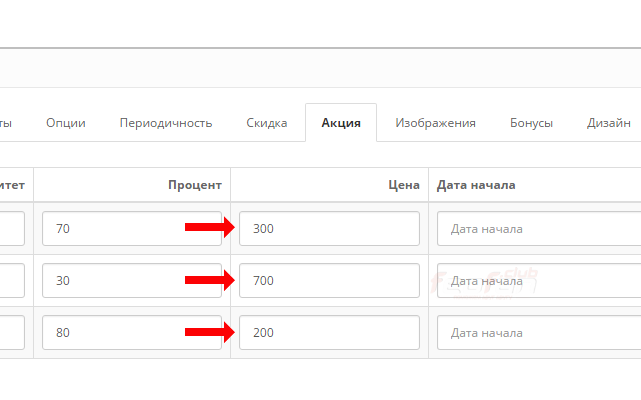Image resolution: width=641 pixels, height=400 pixels.
Task: Click Дата начала input in the last row
Action: tap(539, 333)
